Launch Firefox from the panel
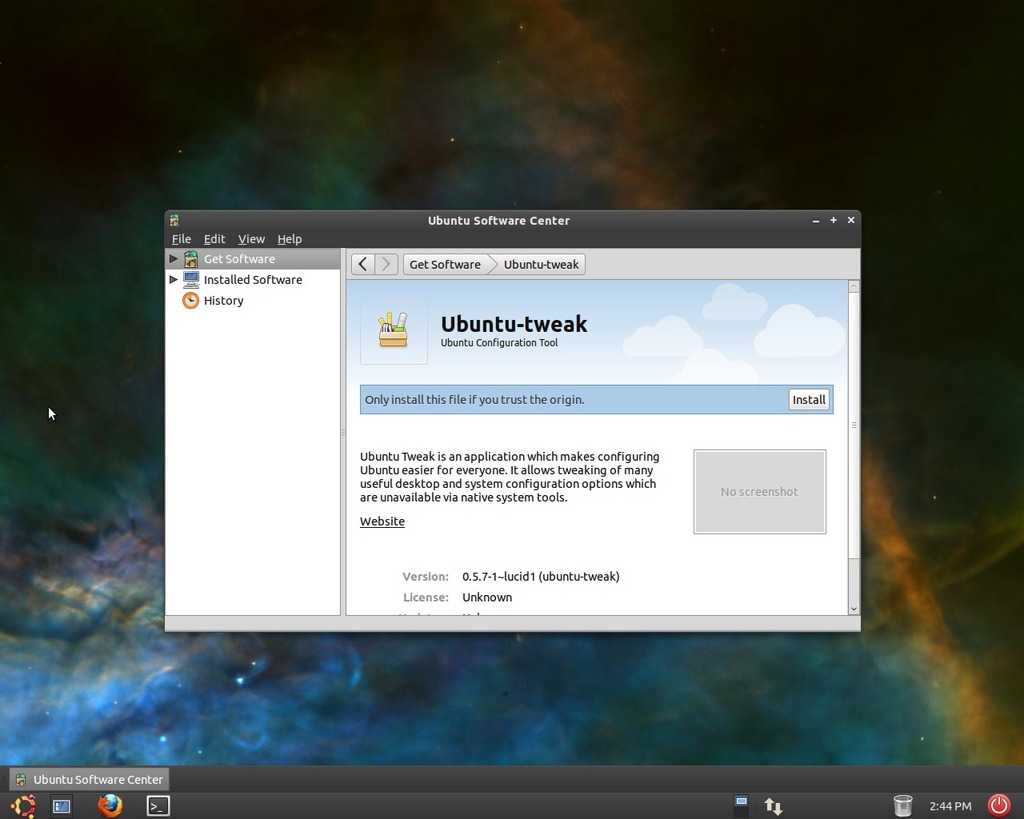 click(x=110, y=806)
